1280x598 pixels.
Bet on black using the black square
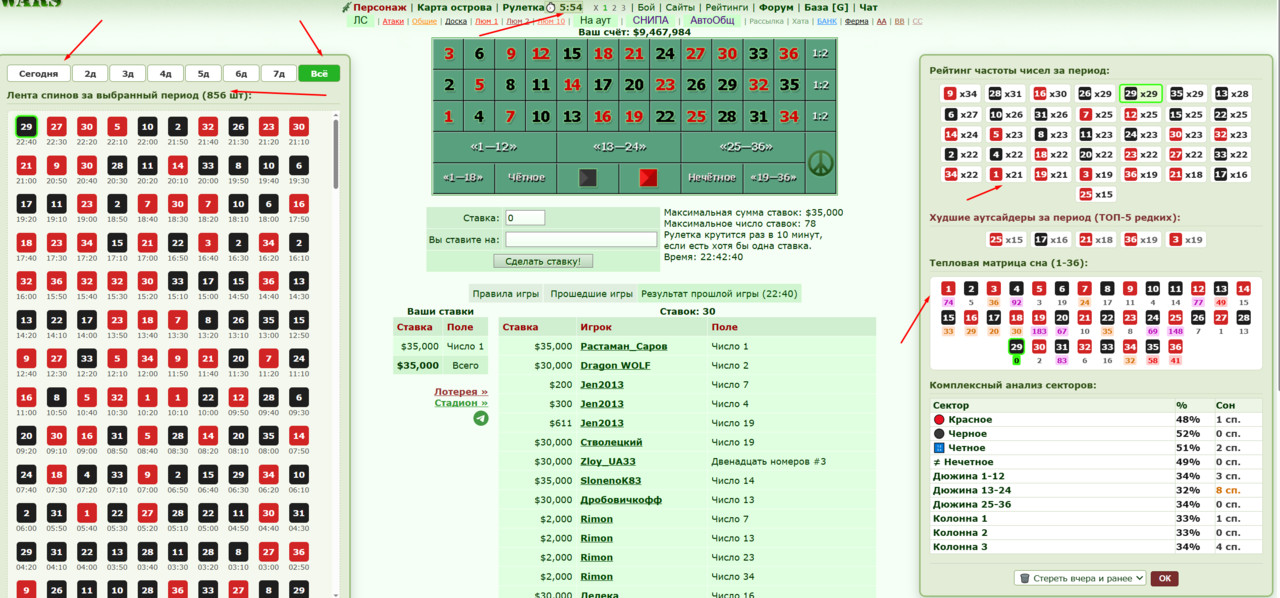pyautogui.click(x=588, y=177)
